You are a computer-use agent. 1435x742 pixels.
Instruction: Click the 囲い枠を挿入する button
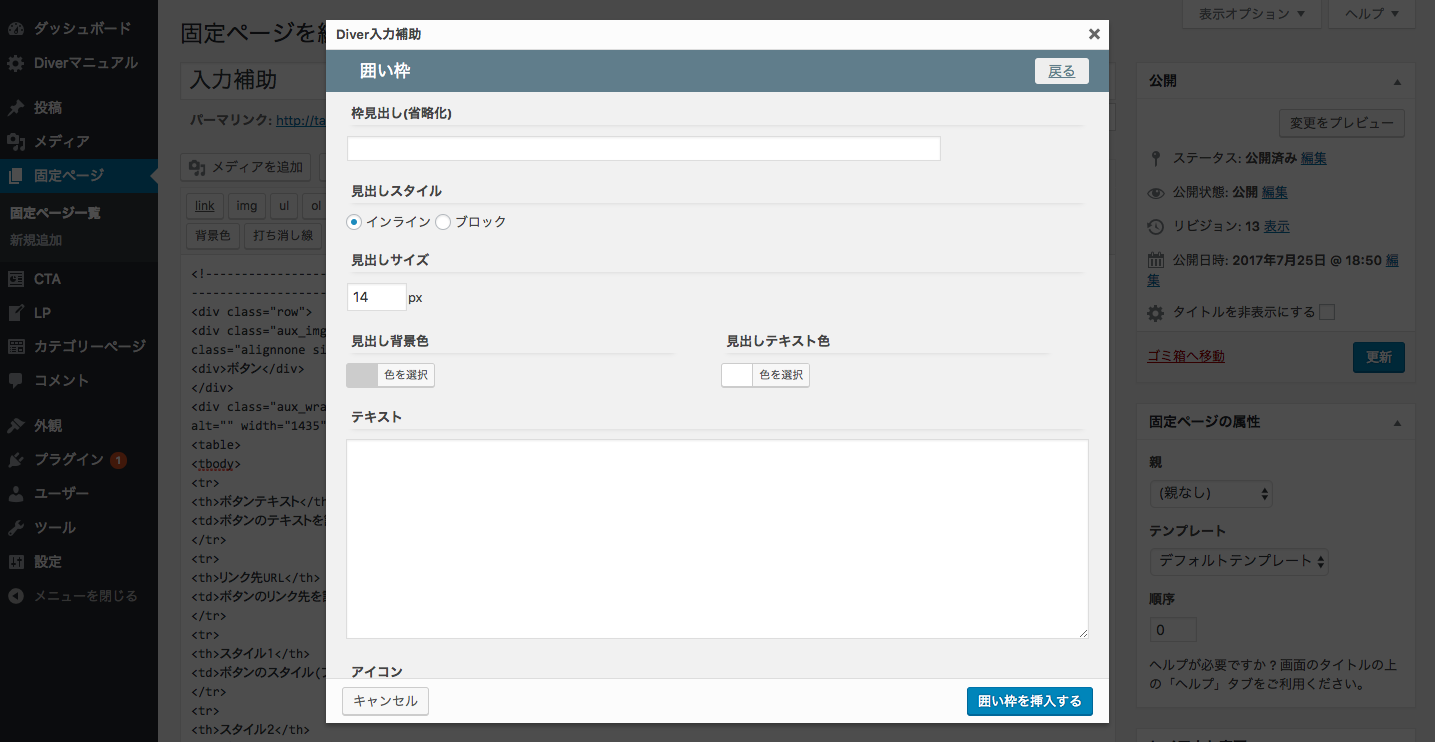(1030, 701)
